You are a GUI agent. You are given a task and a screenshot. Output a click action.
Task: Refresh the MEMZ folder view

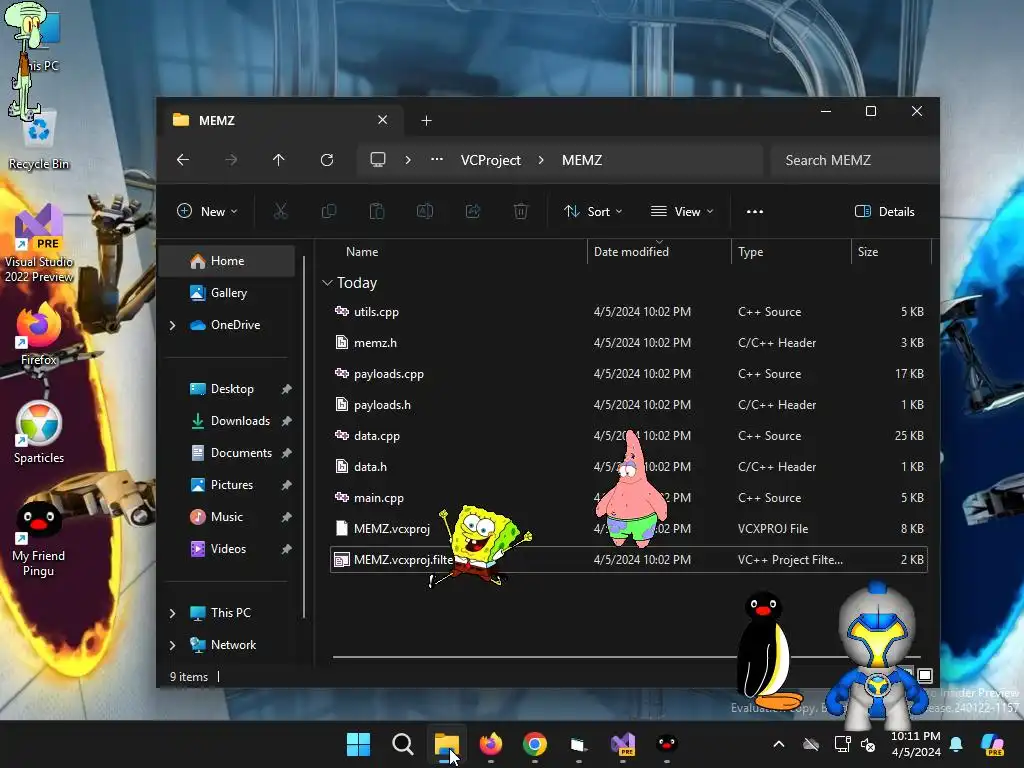point(327,160)
